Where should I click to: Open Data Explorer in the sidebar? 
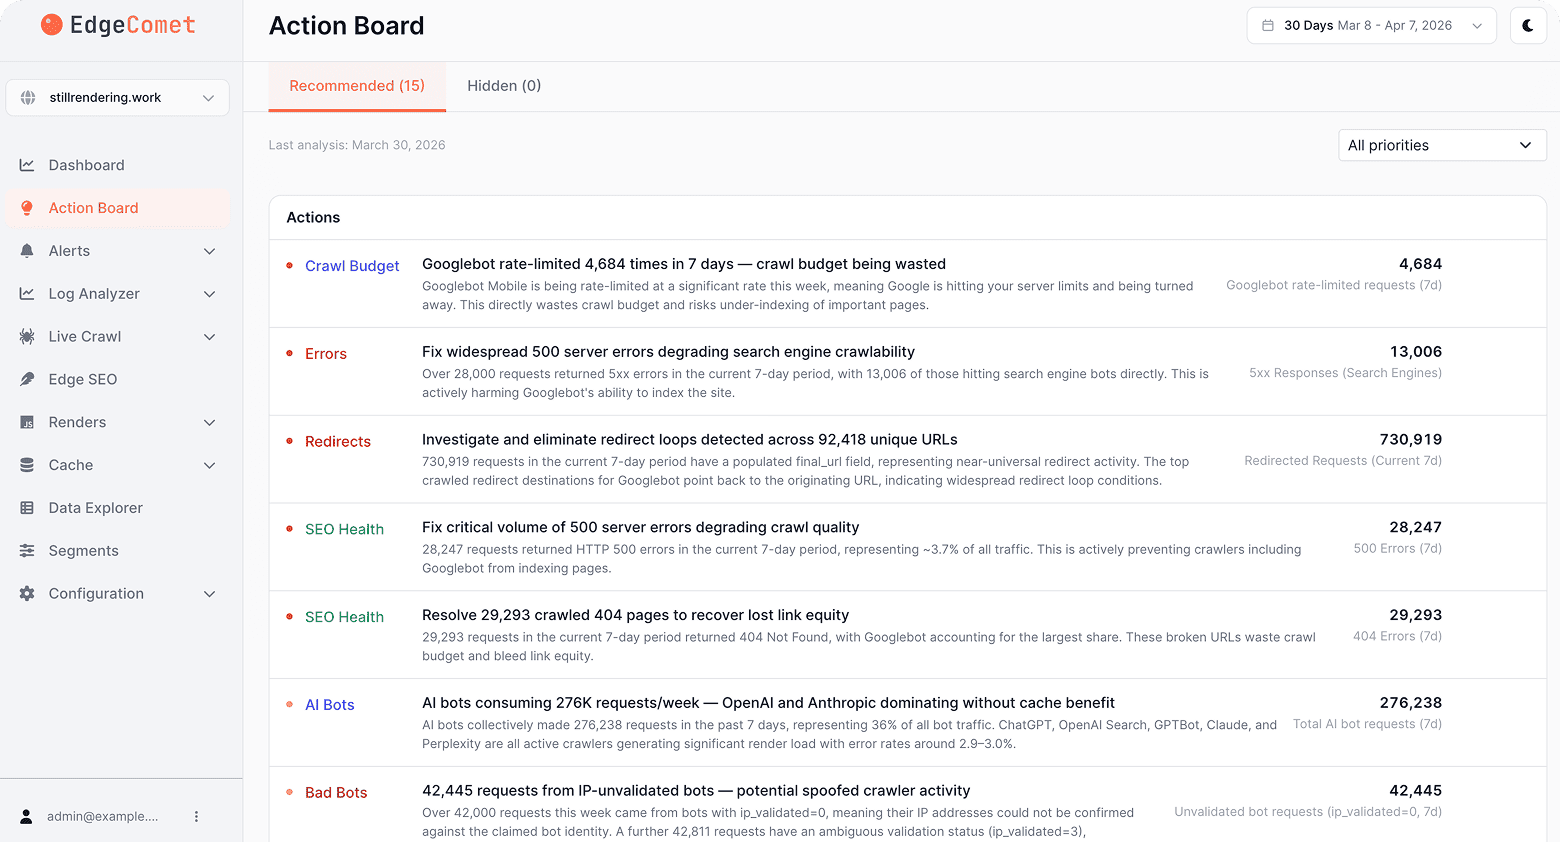[118, 508]
